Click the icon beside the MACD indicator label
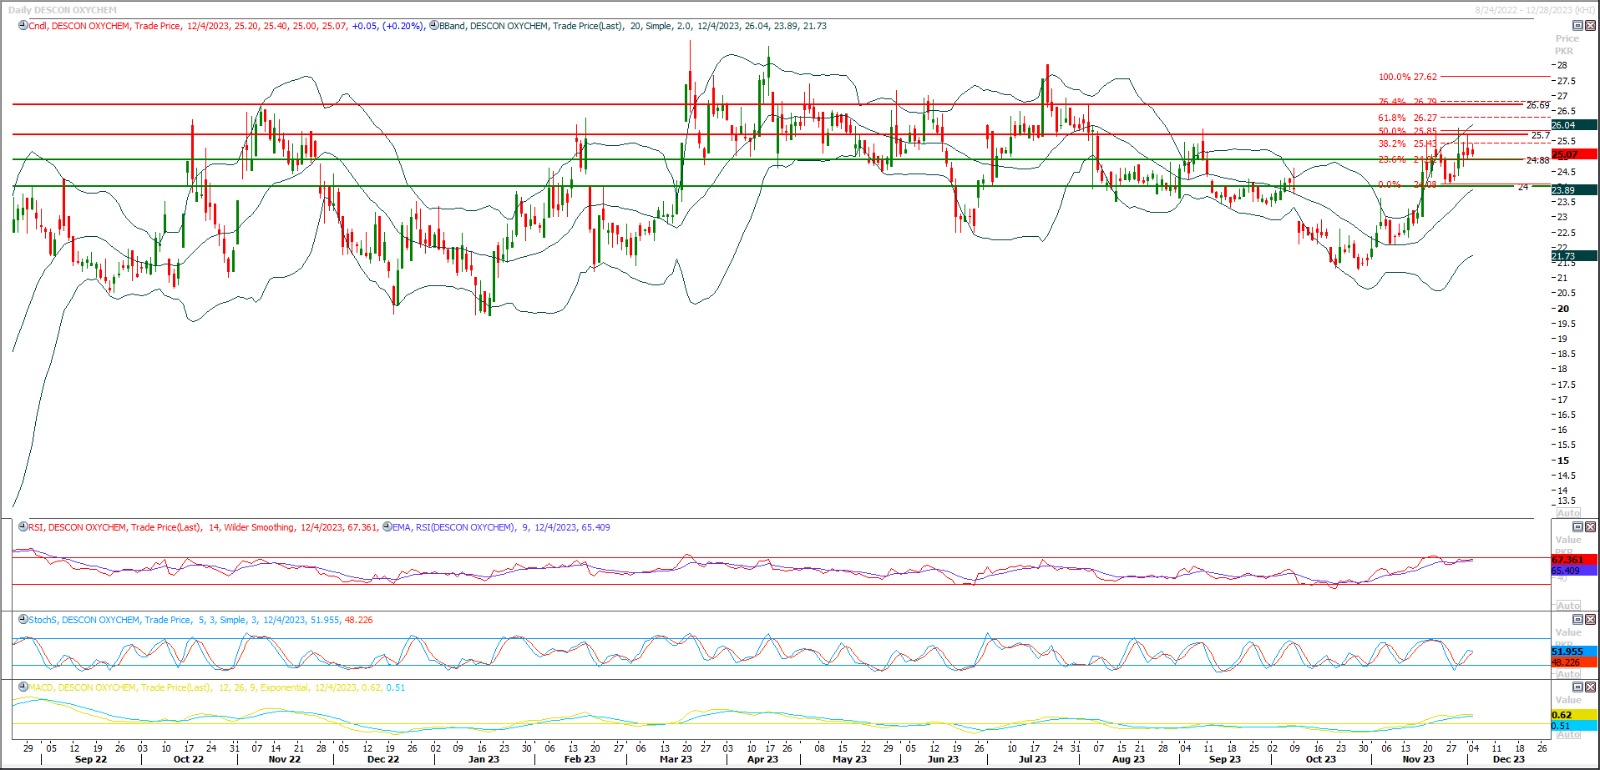Screen dimensions: 1600x770 (x=23, y=688)
